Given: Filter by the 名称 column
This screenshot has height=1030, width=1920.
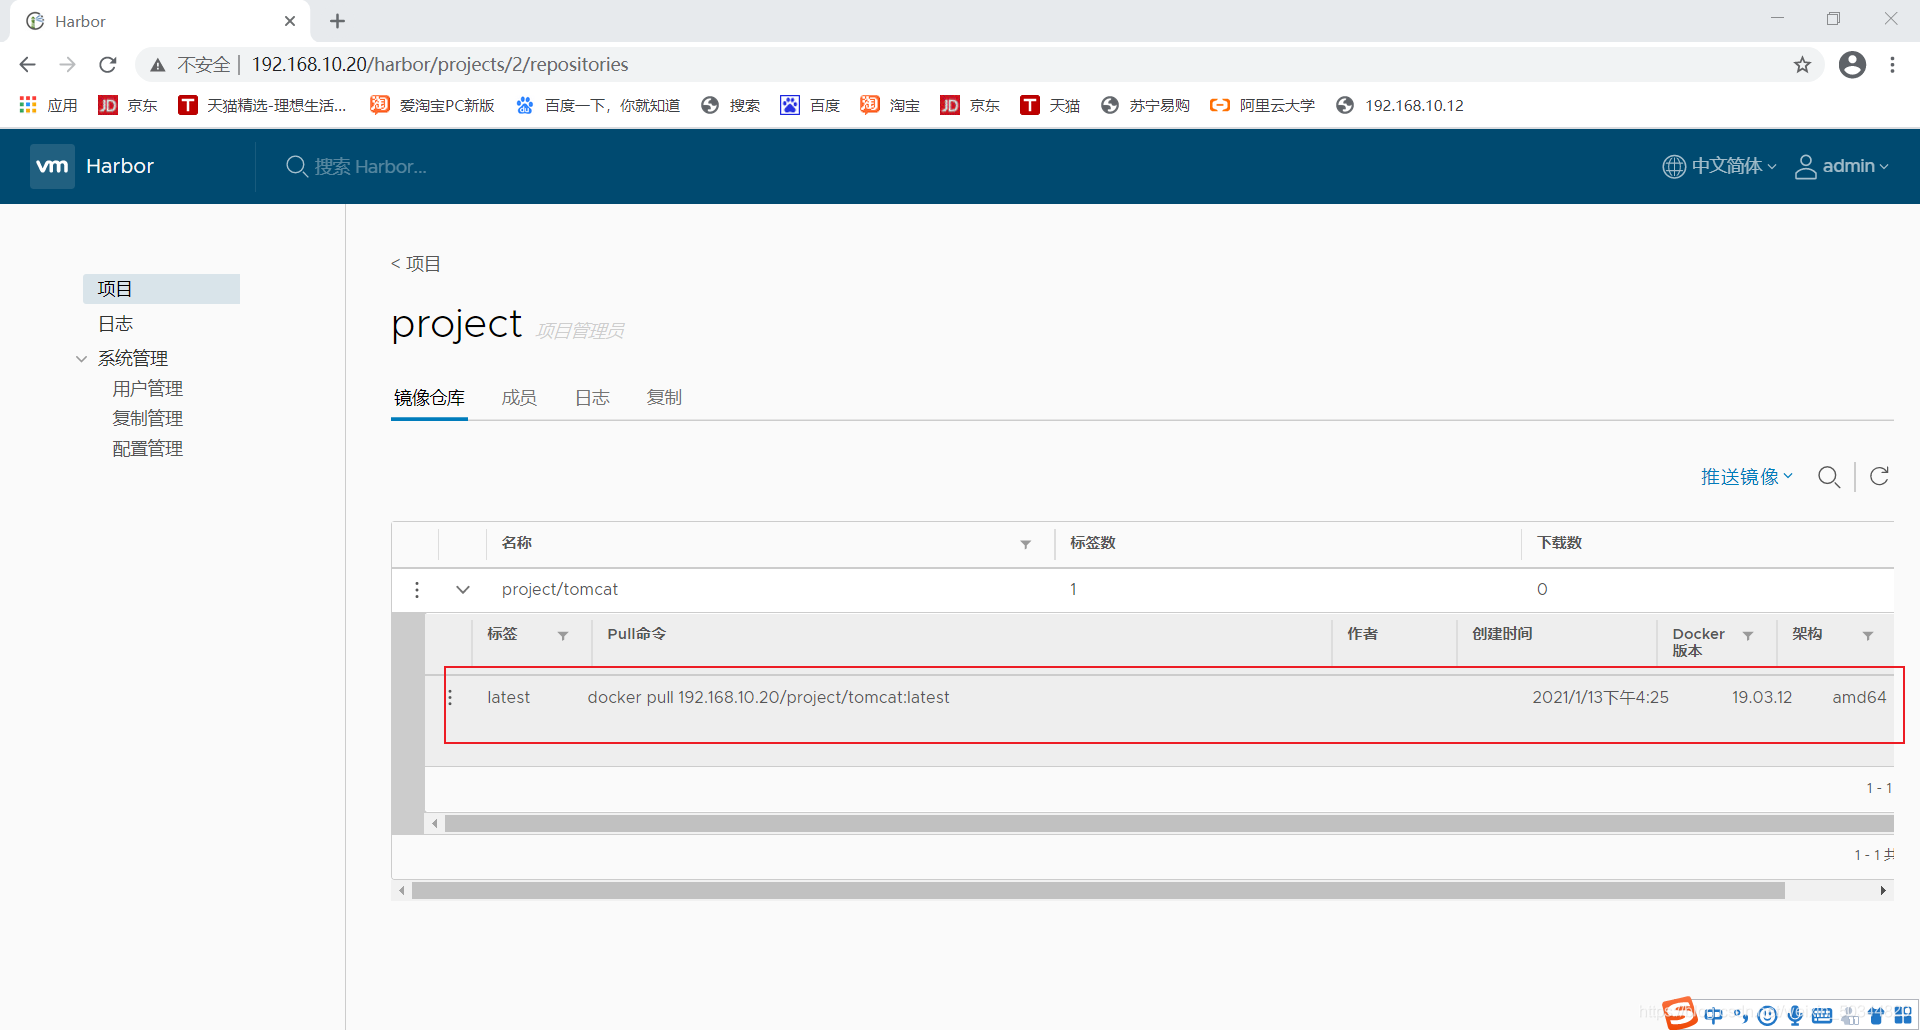Looking at the screenshot, I should pos(1025,544).
